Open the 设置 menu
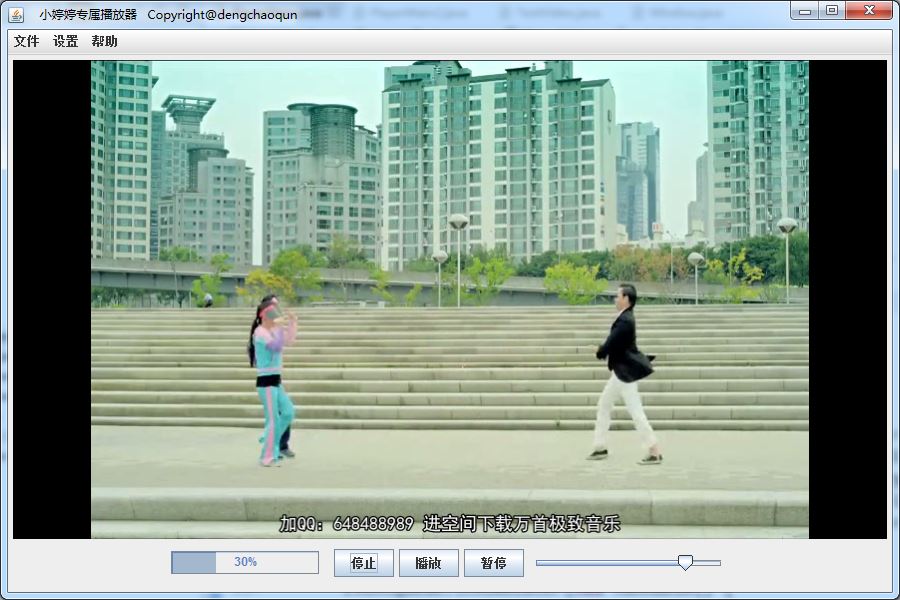This screenshot has width=900, height=600. coord(65,41)
